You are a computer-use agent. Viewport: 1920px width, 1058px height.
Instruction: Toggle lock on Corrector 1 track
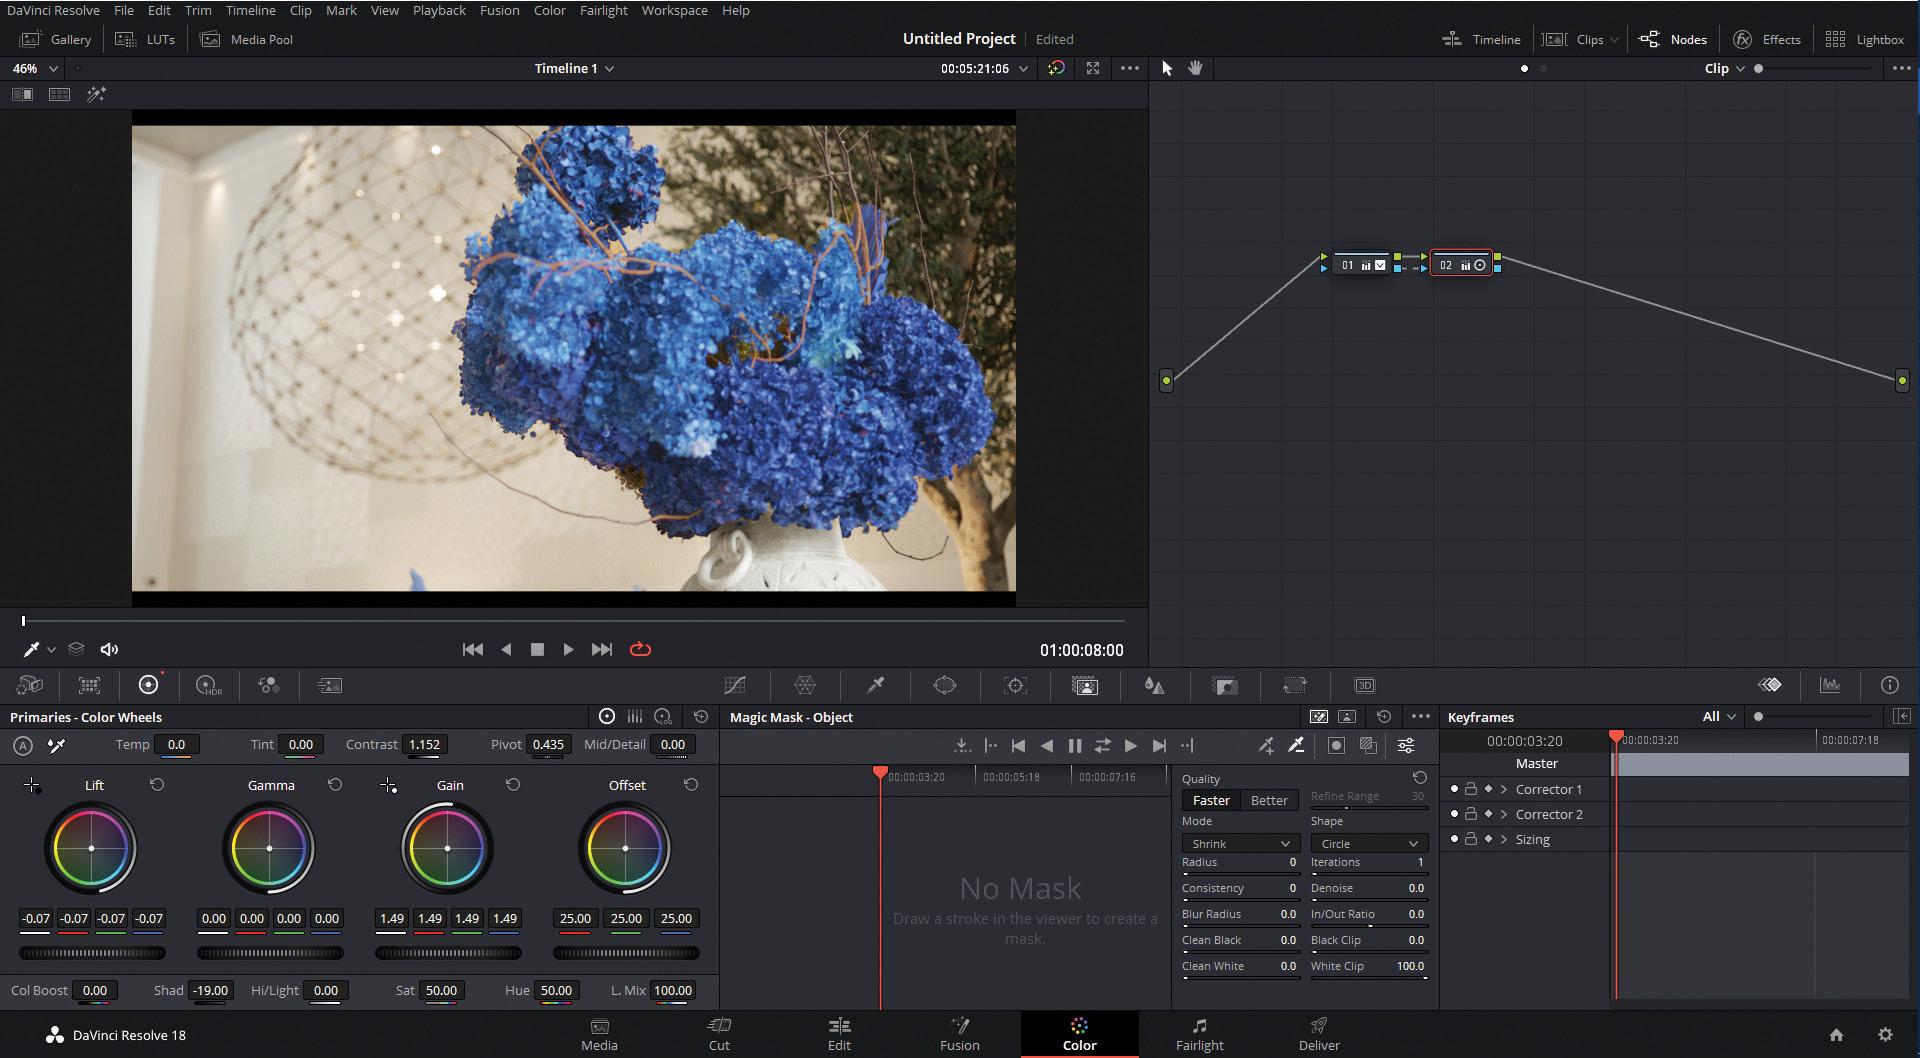pyautogui.click(x=1471, y=789)
